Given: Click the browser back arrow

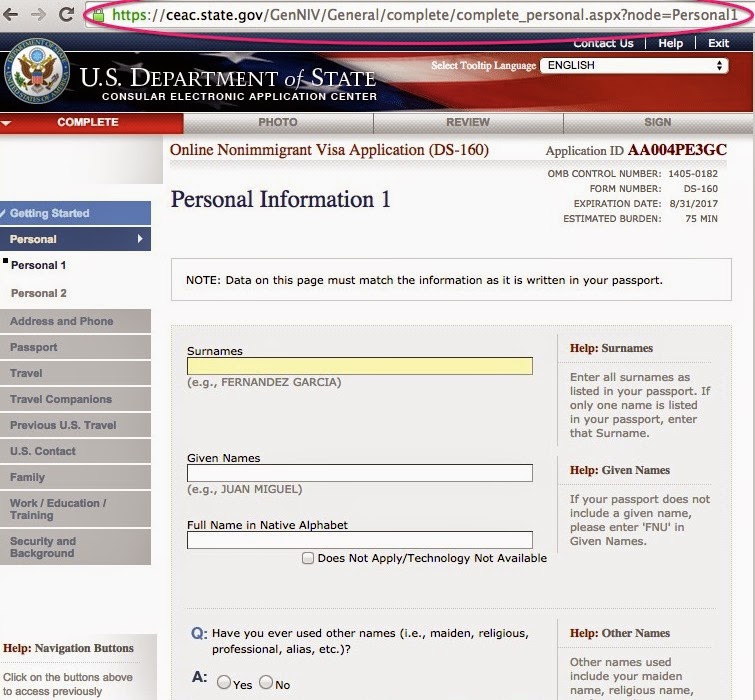Looking at the screenshot, I should (10, 14).
